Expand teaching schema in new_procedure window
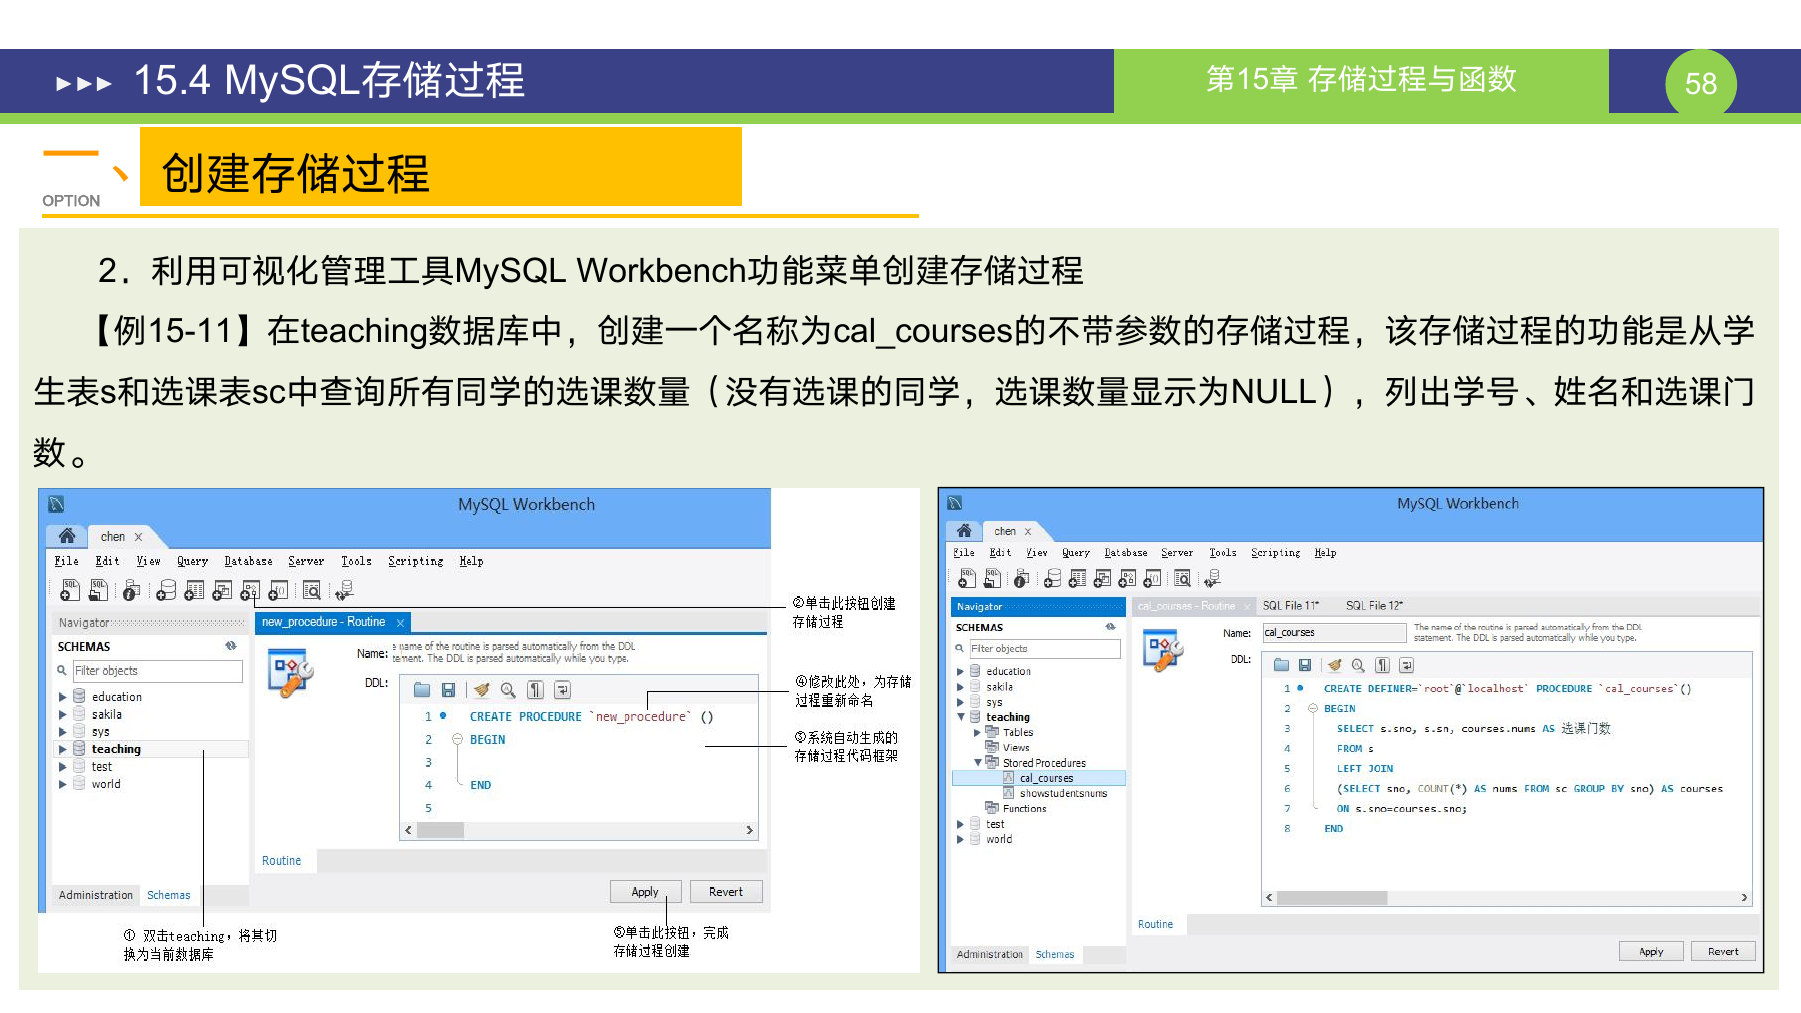 coord(63,749)
